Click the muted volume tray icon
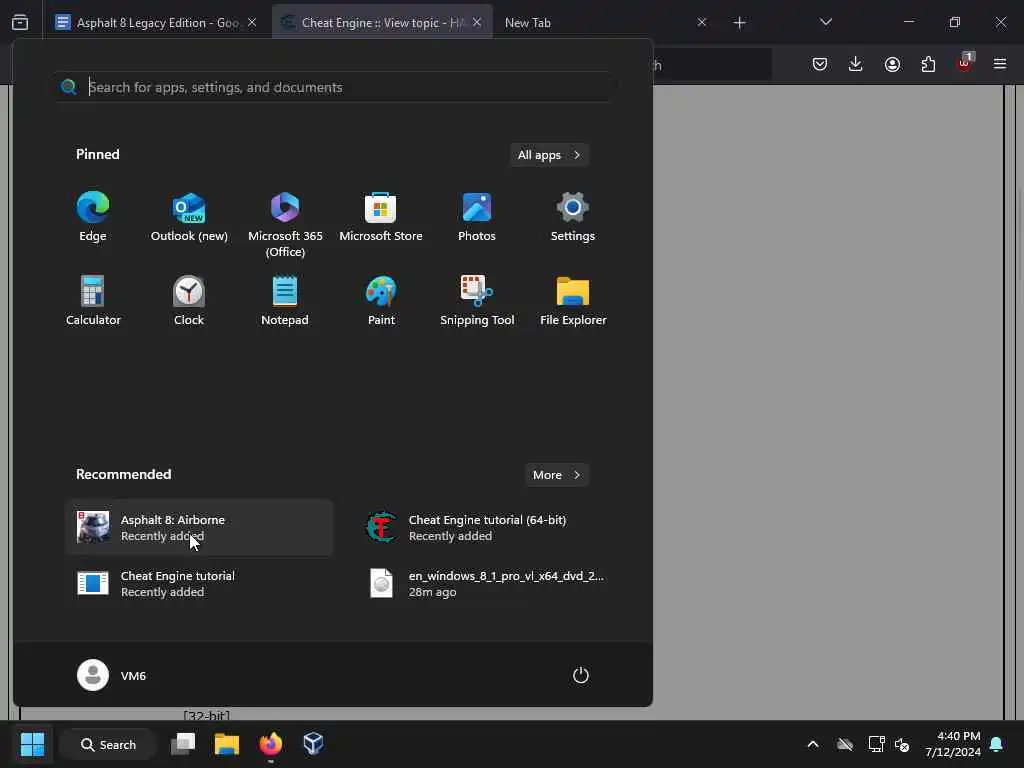 tap(902, 744)
